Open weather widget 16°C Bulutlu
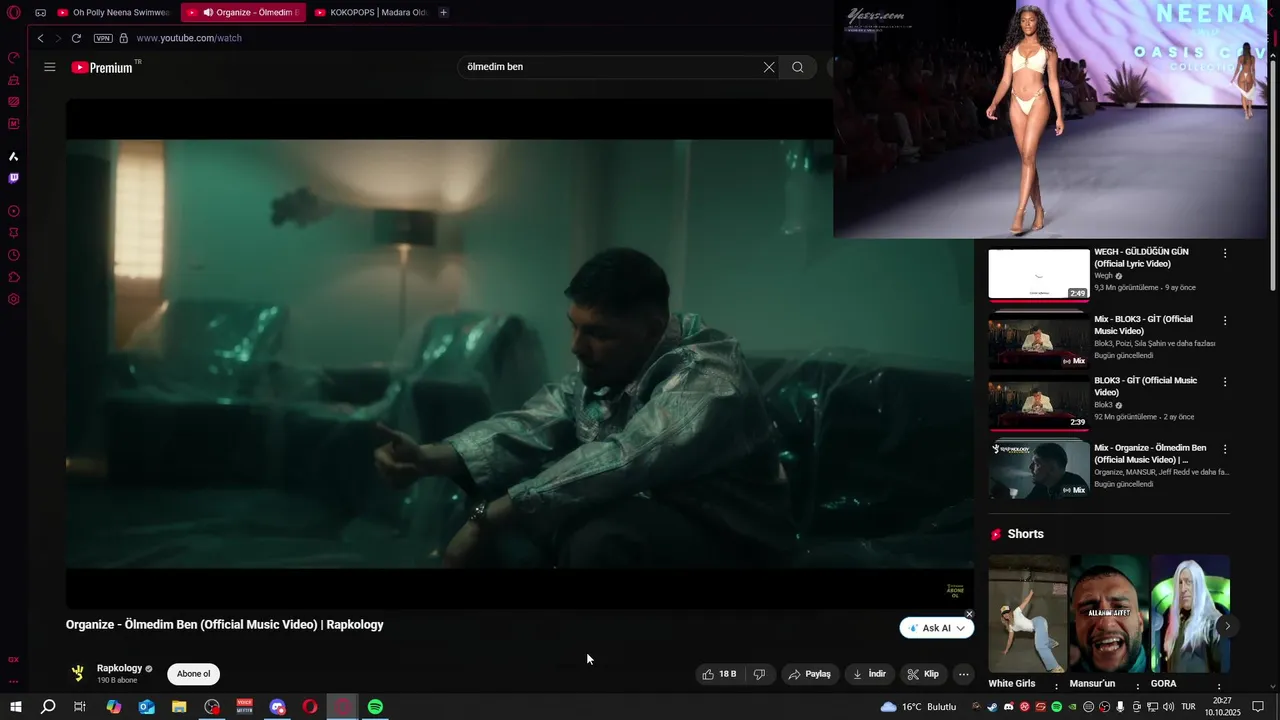Screen dimensions: 1280x720 [x=918, y=707]
